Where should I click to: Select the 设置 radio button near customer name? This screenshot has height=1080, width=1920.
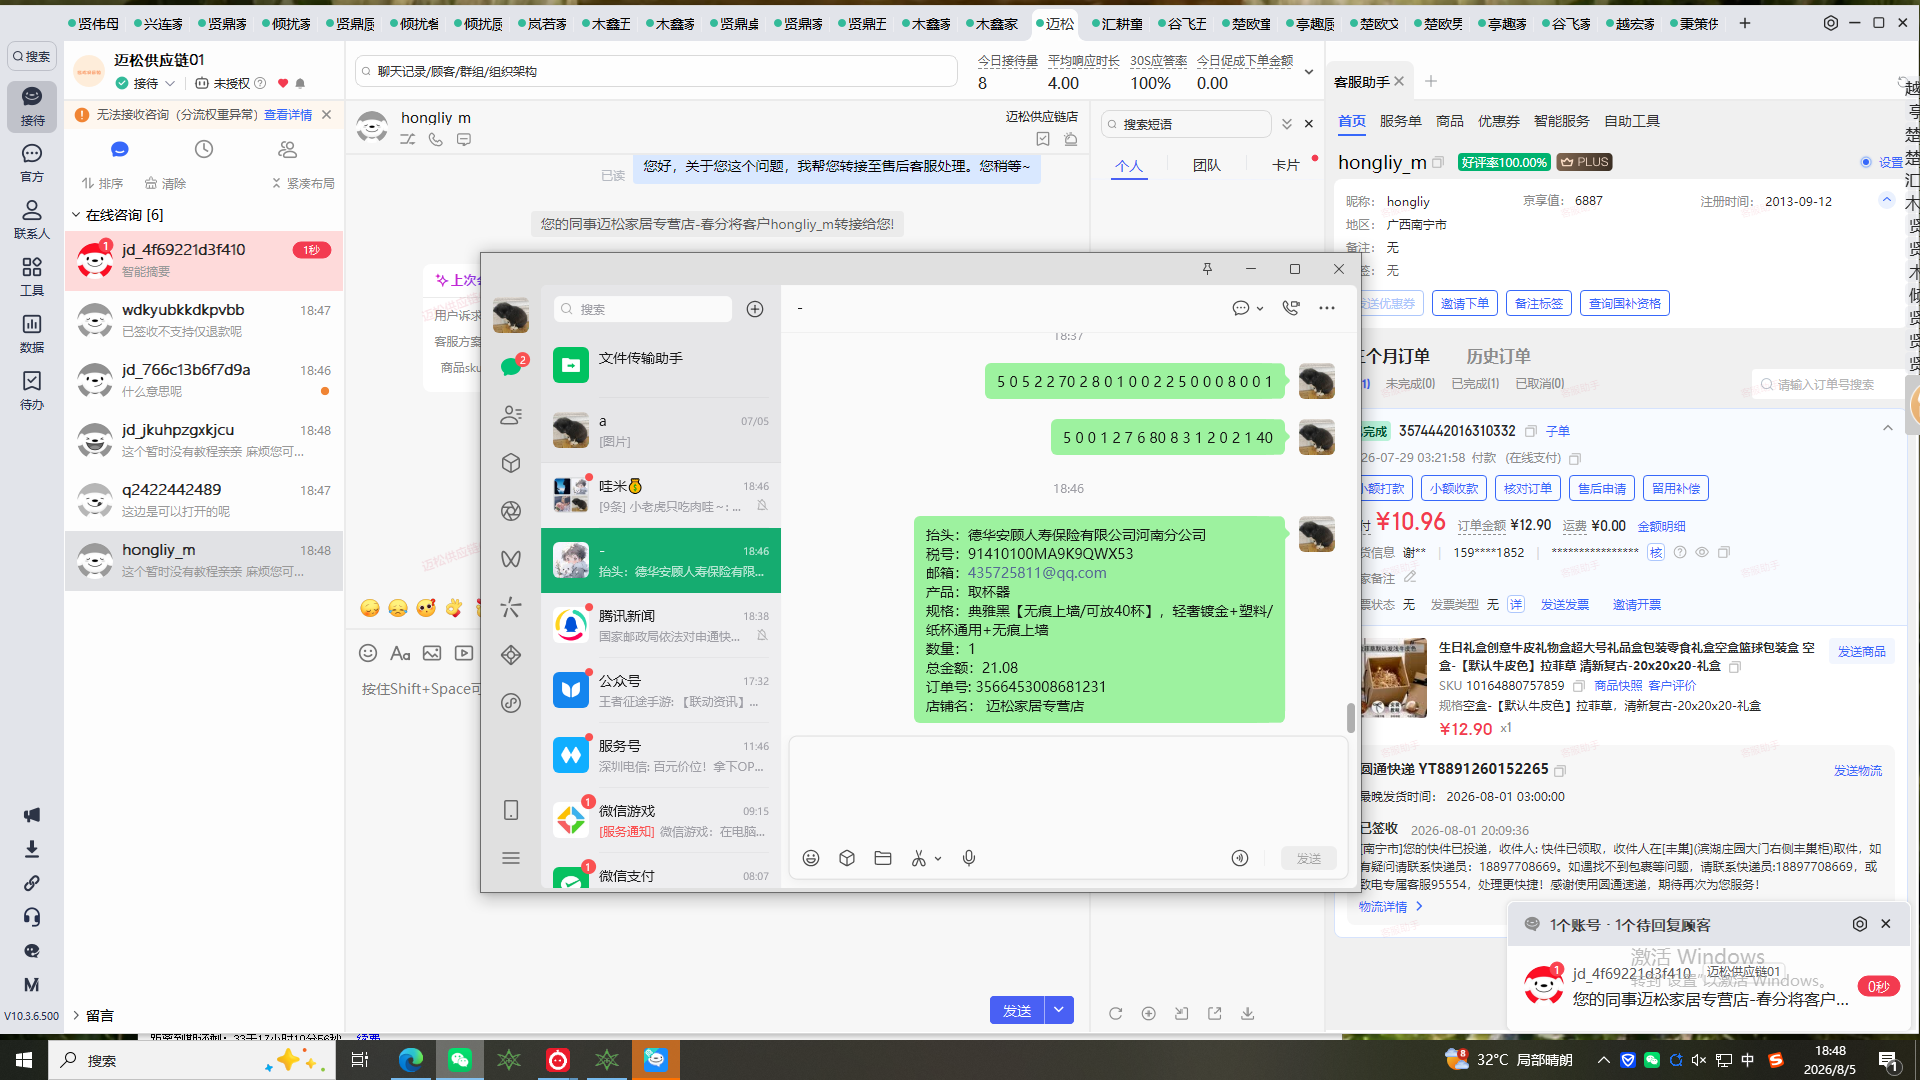coord(1866,162)
